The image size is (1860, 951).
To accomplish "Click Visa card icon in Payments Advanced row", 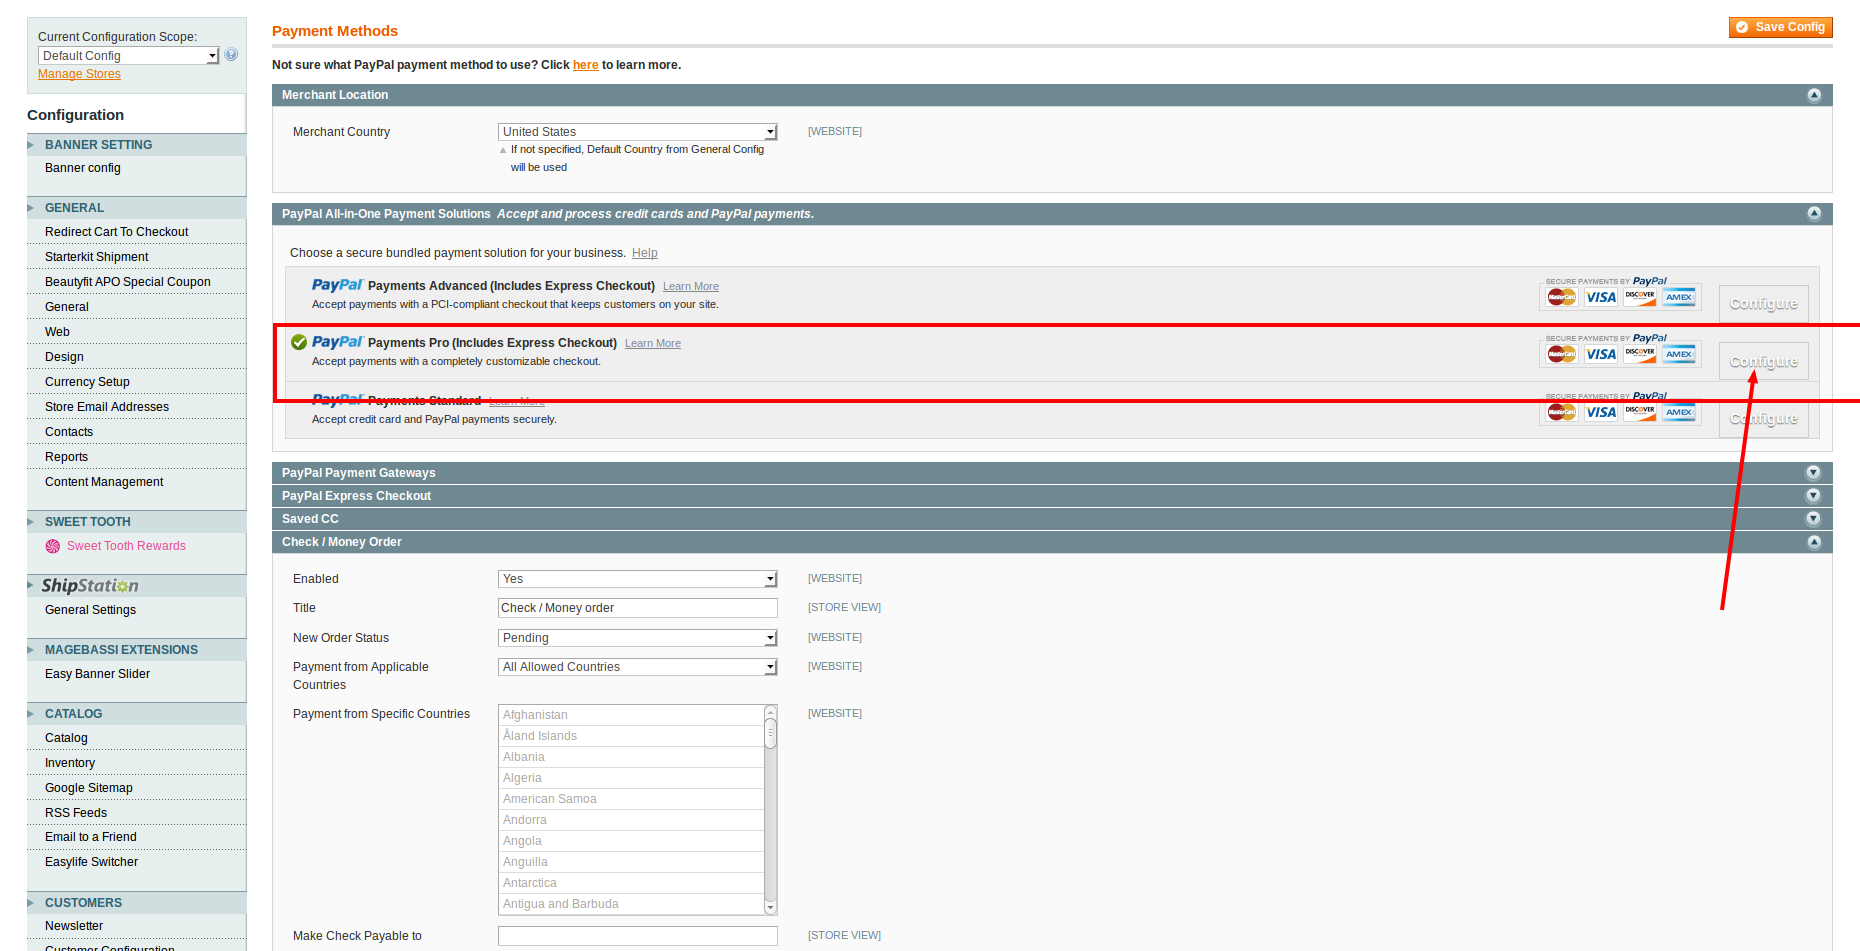I will point(1600,297).
